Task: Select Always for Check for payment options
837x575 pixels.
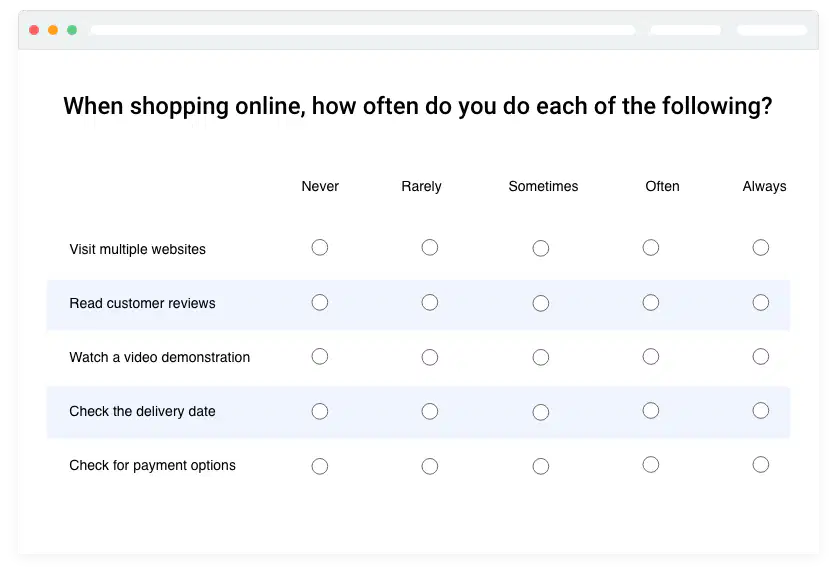Action: [x=761, y=464]
